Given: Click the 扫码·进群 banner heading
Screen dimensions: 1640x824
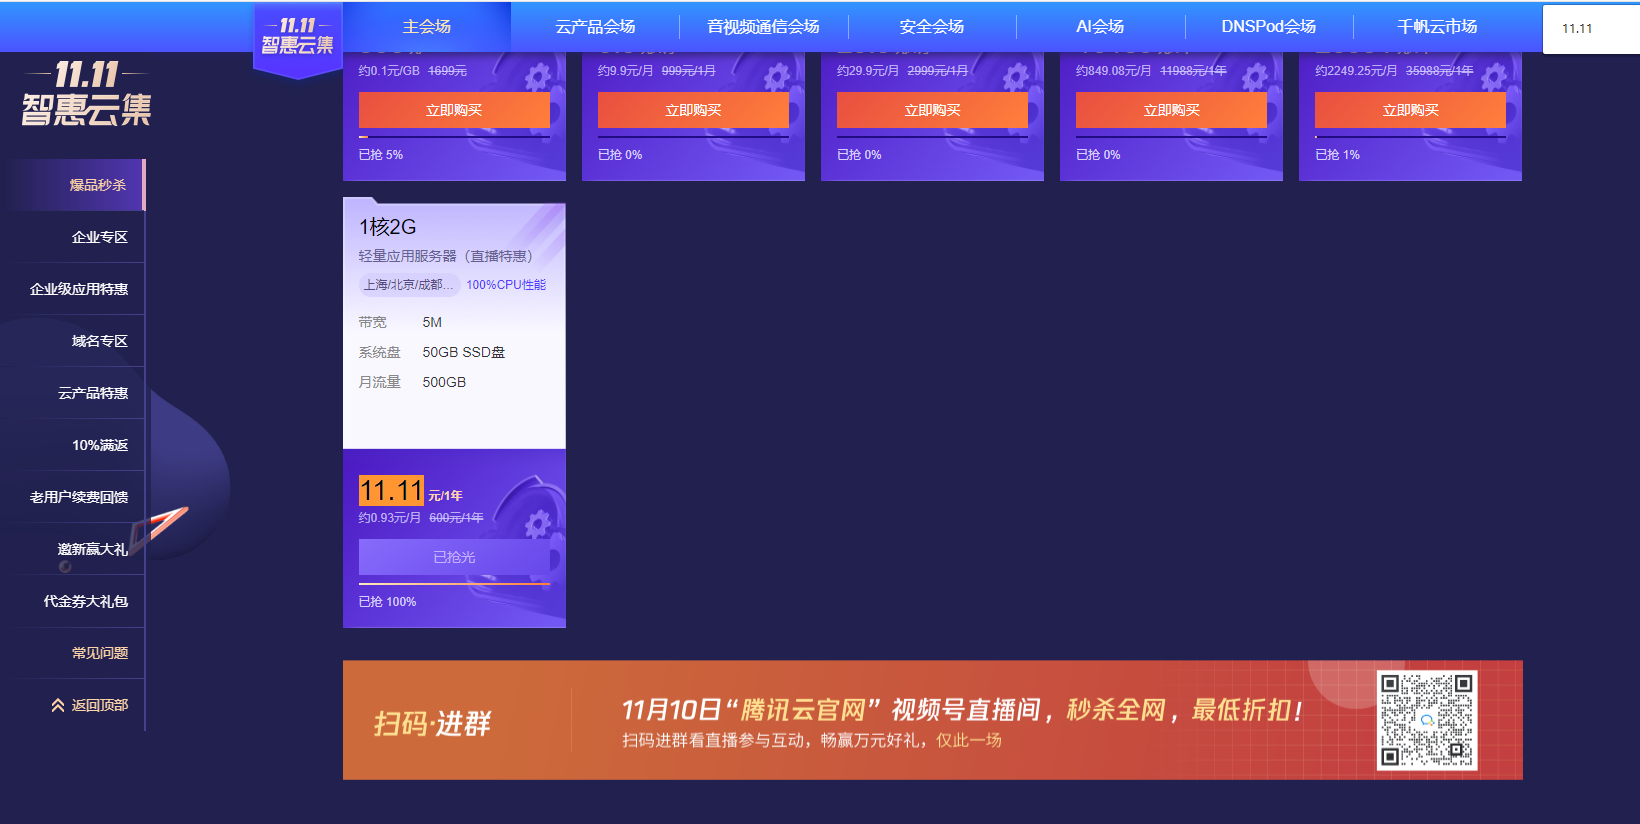Looking at the screenshot, I should tap(432, 723).
